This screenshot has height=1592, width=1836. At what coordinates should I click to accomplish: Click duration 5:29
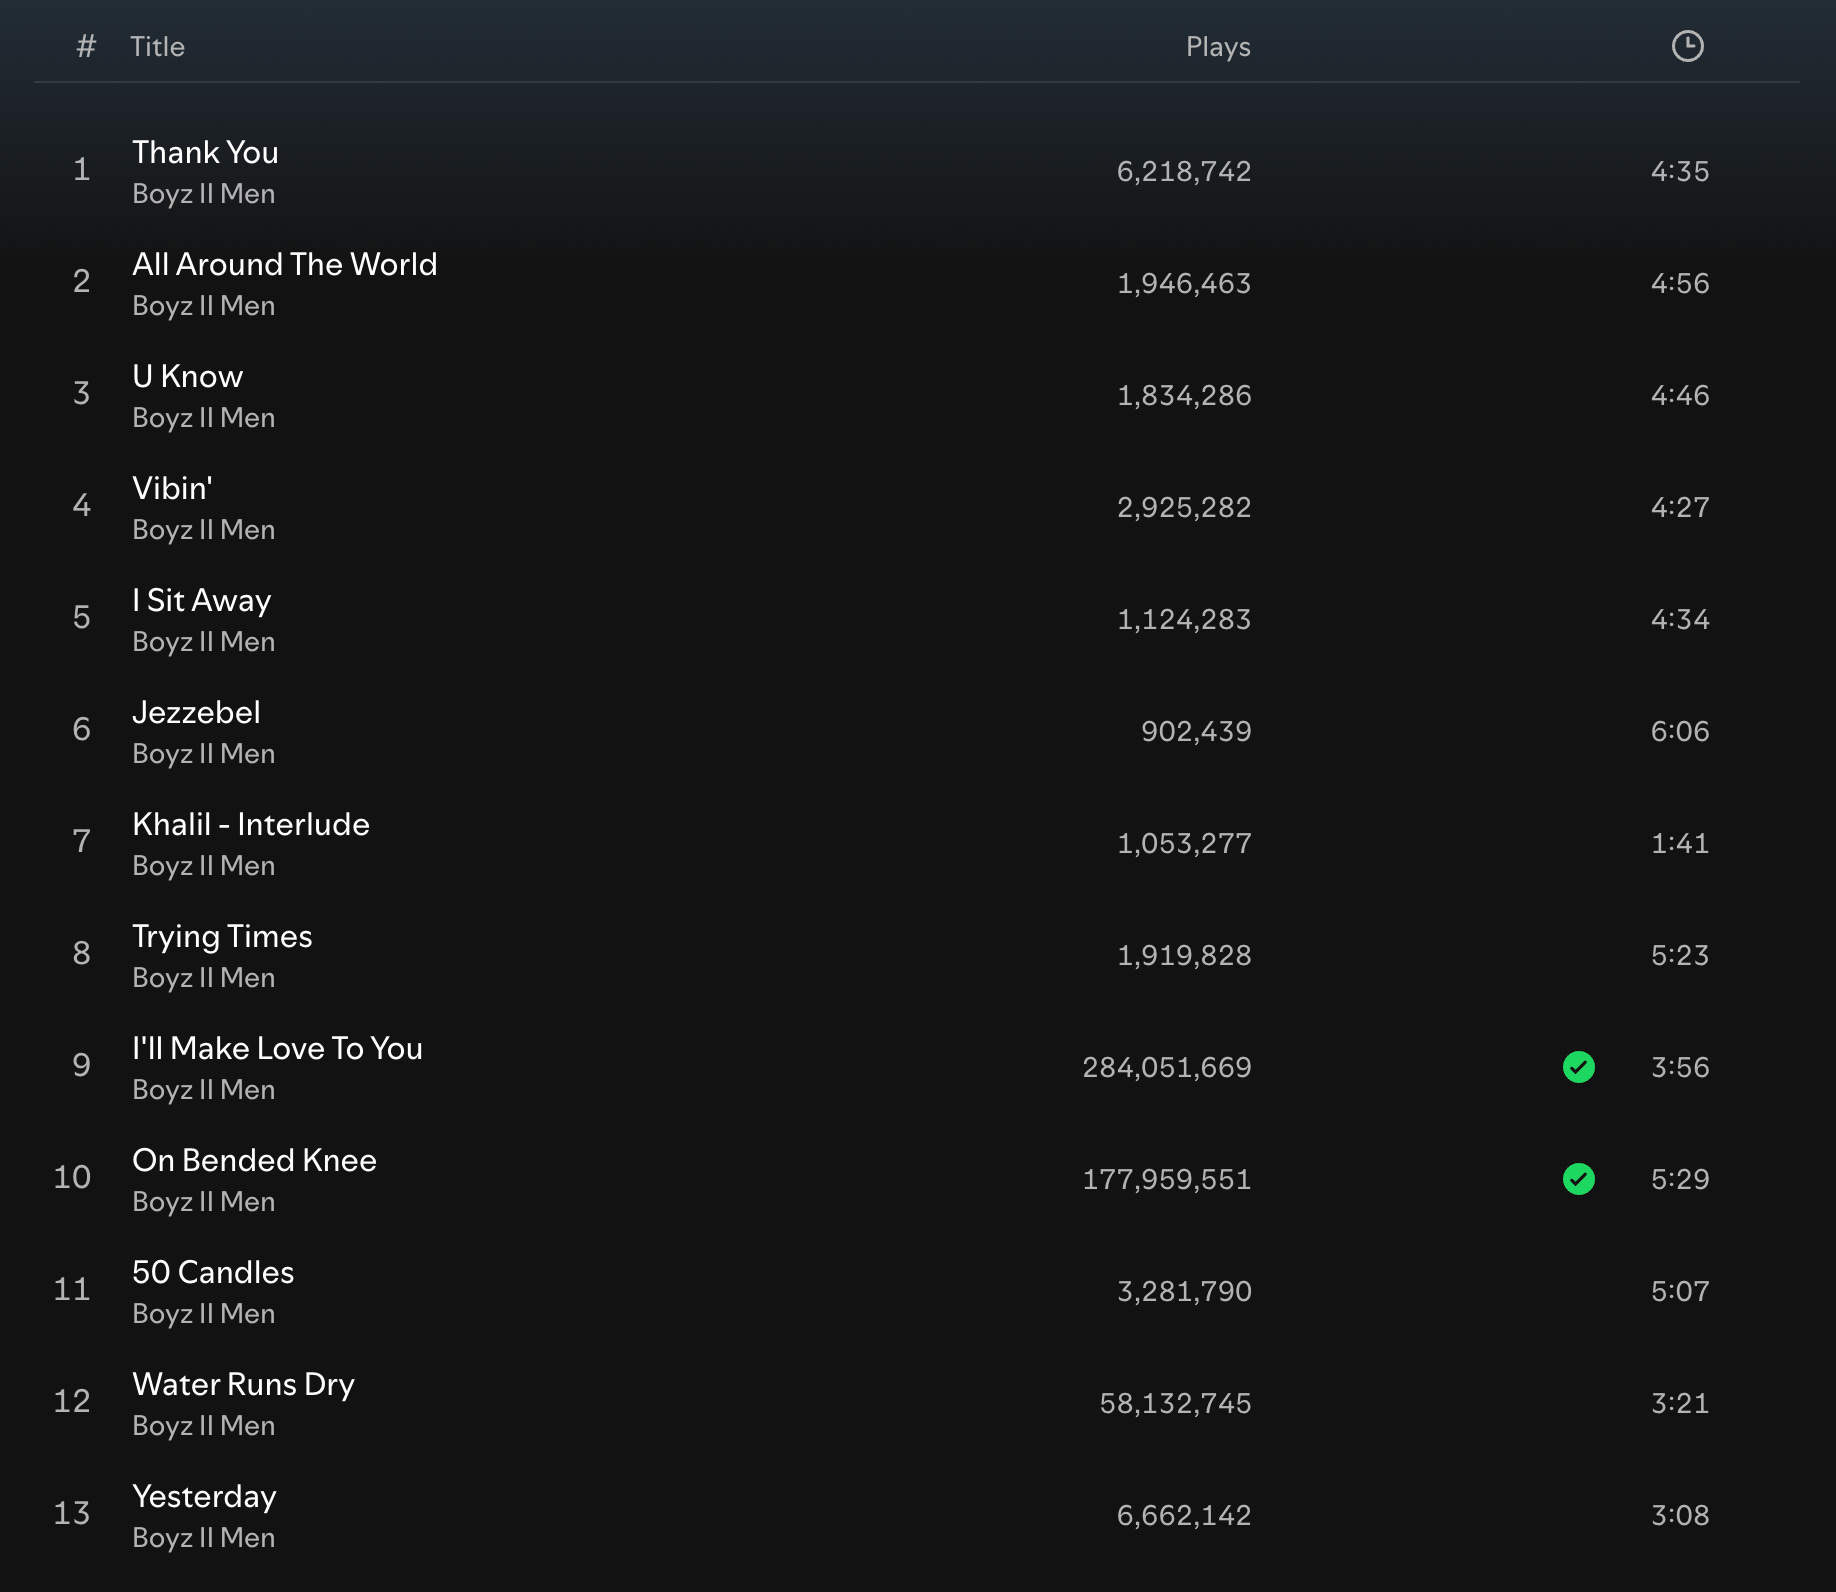click(1680, 1179)
